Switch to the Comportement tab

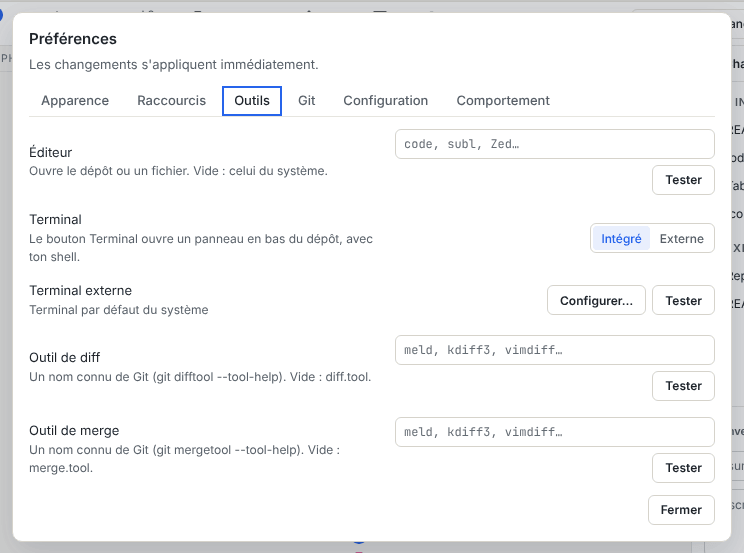[503, 101]
